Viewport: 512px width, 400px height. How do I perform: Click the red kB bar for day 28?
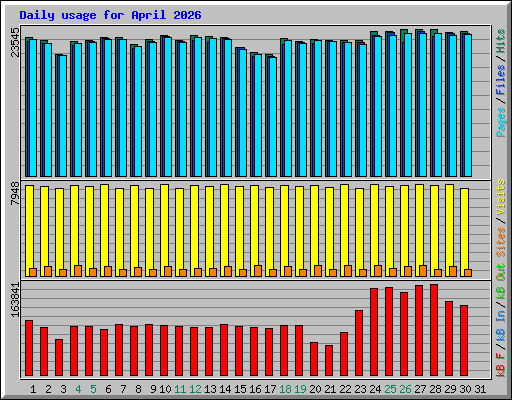(x=434, y=330)
